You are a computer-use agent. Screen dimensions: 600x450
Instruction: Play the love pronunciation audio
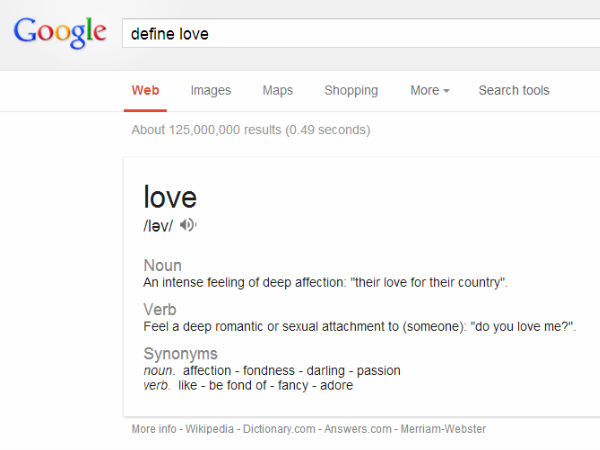coord(188,225)
